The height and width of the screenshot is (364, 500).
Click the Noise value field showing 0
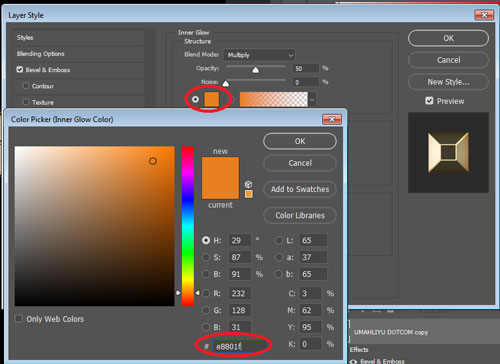pyautogui.click(x=306, y=82)
